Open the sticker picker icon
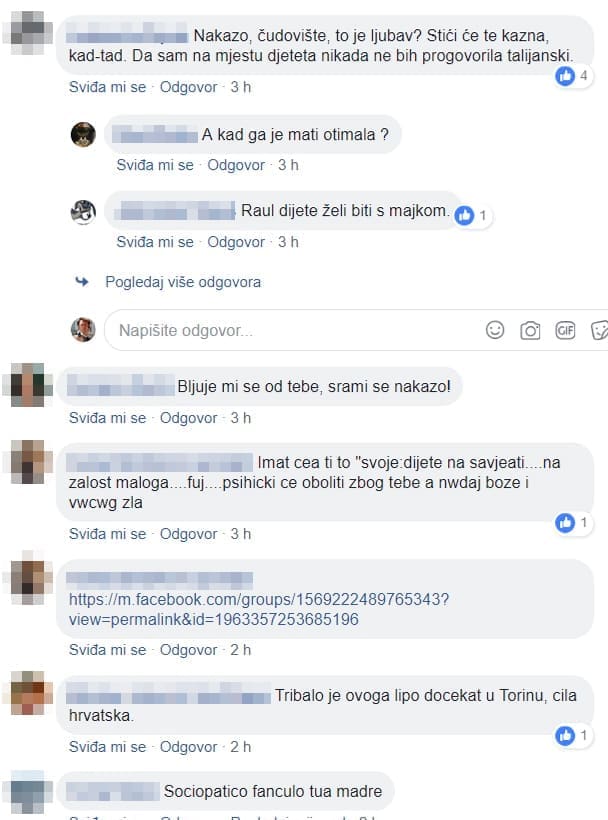This screenshot has height=820, width=608. click(x=599, y=330)
